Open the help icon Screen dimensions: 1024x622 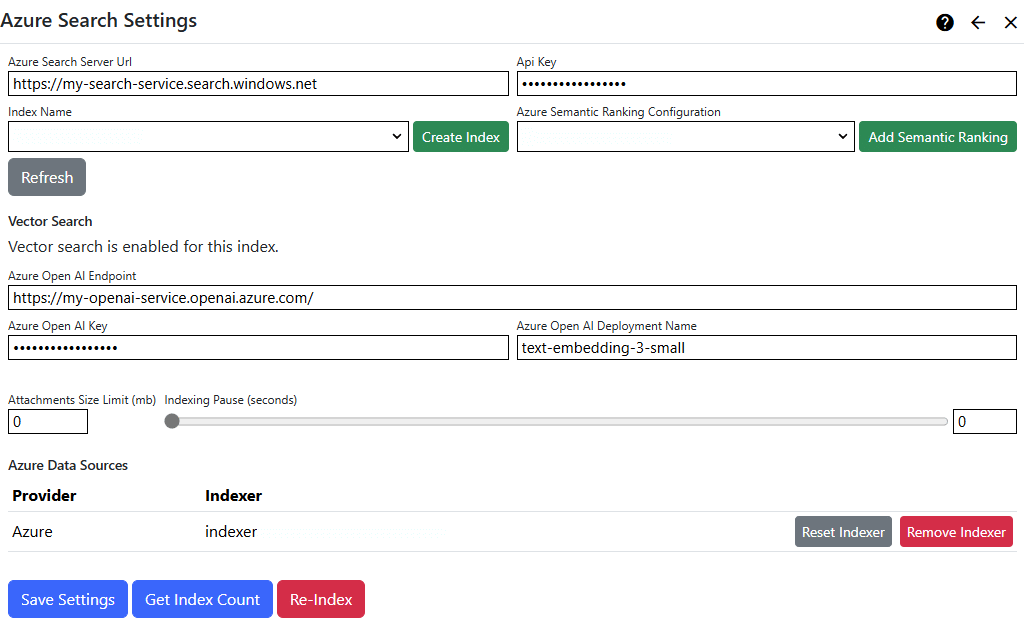[944, 22]
